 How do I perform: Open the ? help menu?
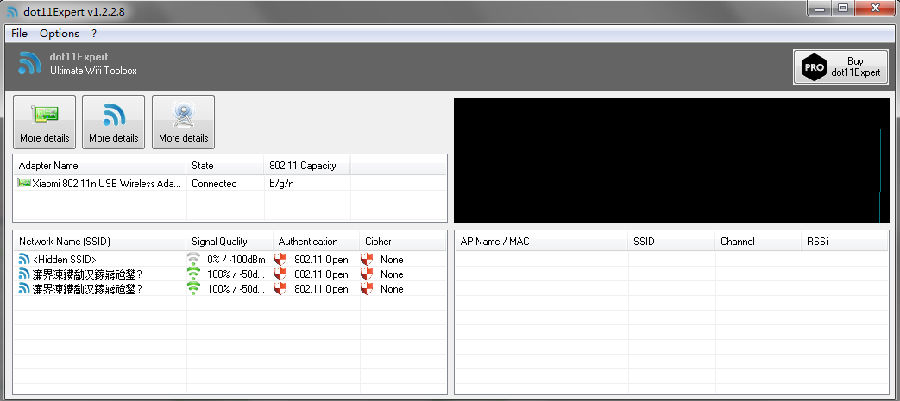[x=94, y=33]
